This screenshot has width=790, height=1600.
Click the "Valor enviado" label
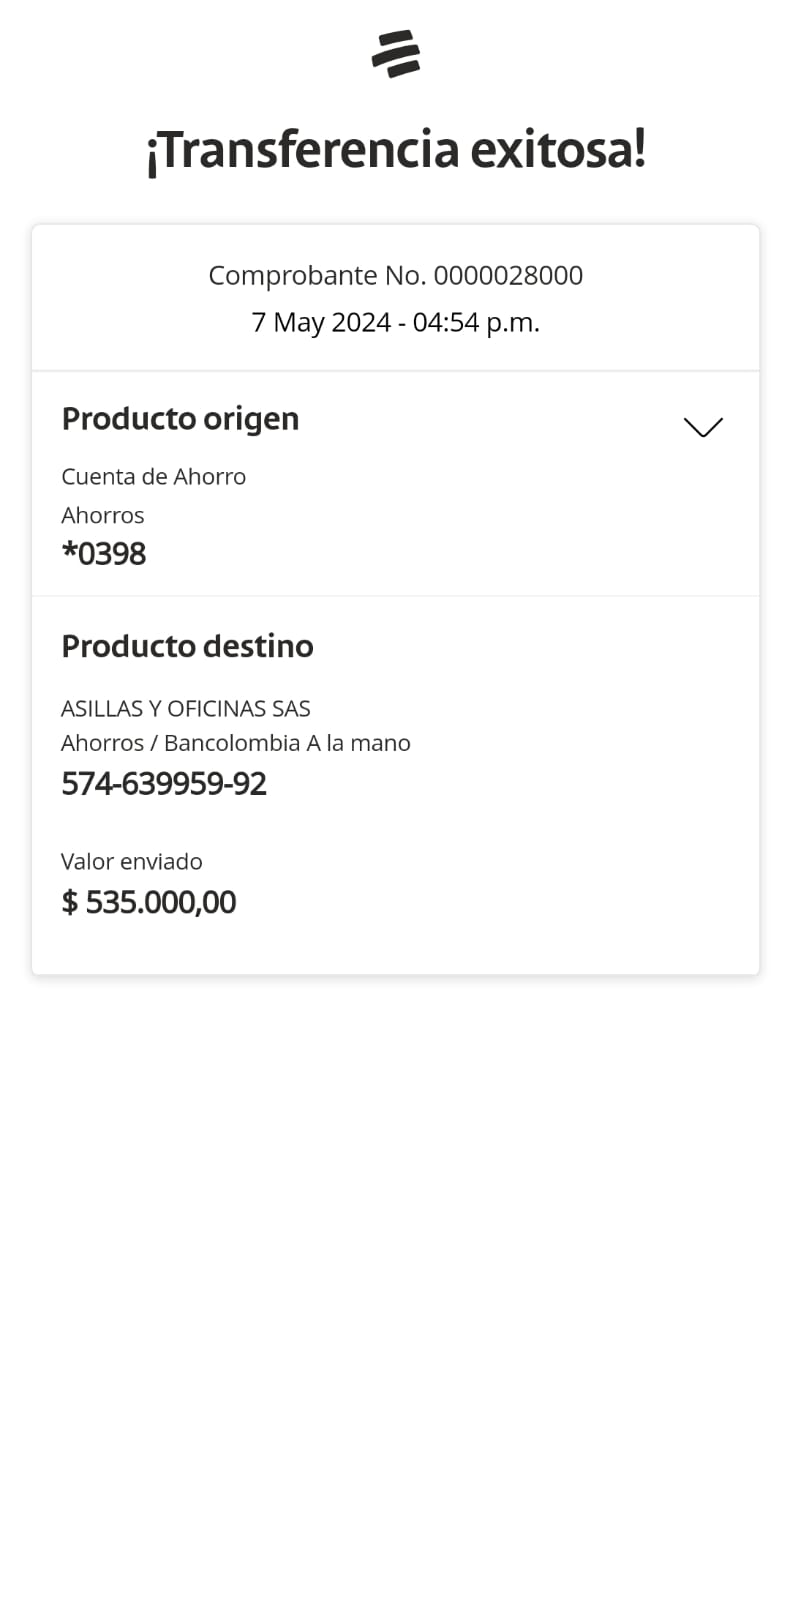[131, 861]
